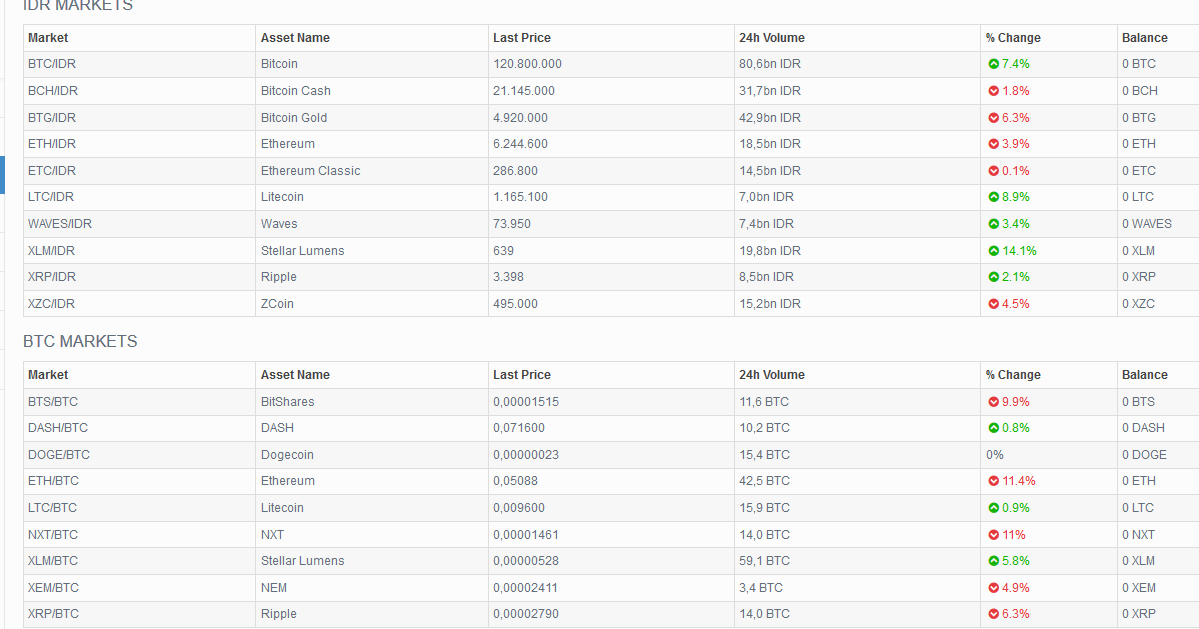Click the red down-arrow icon in ETC/IDR row
This screenshot has height=629, width=1199.
coord(993,170)
